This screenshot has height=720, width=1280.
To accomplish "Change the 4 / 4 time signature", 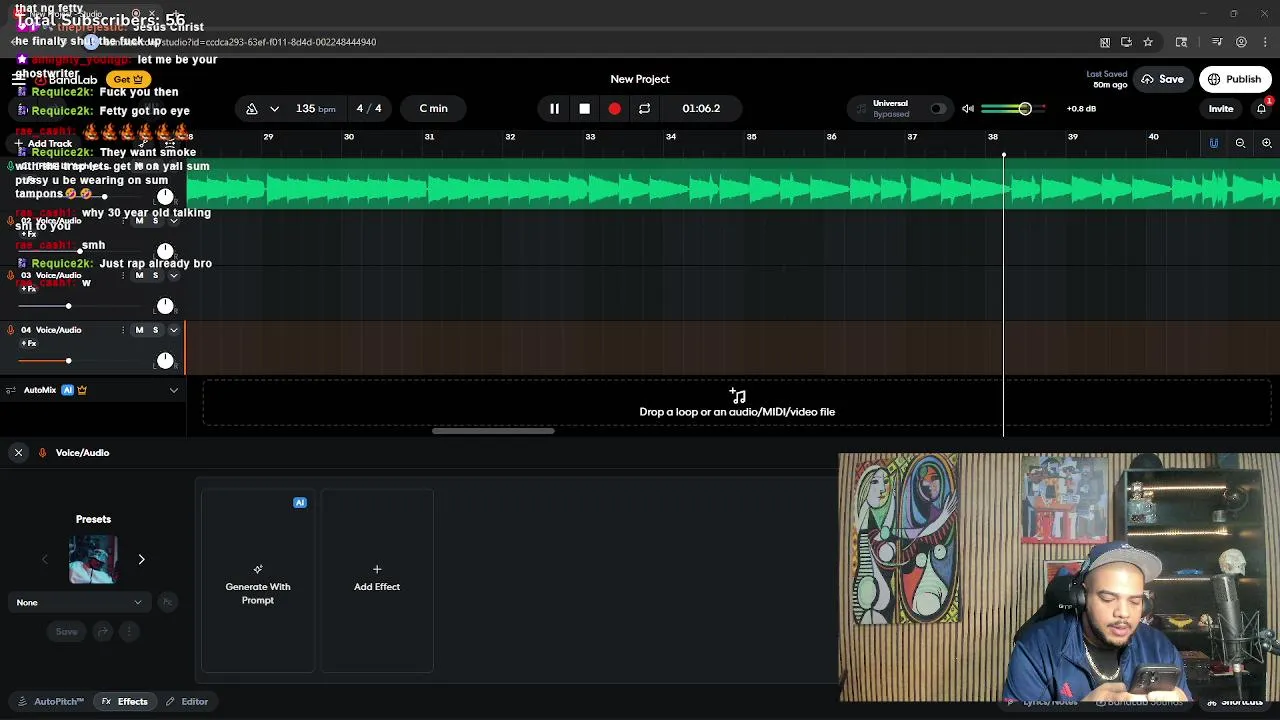I will coord(369,108).
